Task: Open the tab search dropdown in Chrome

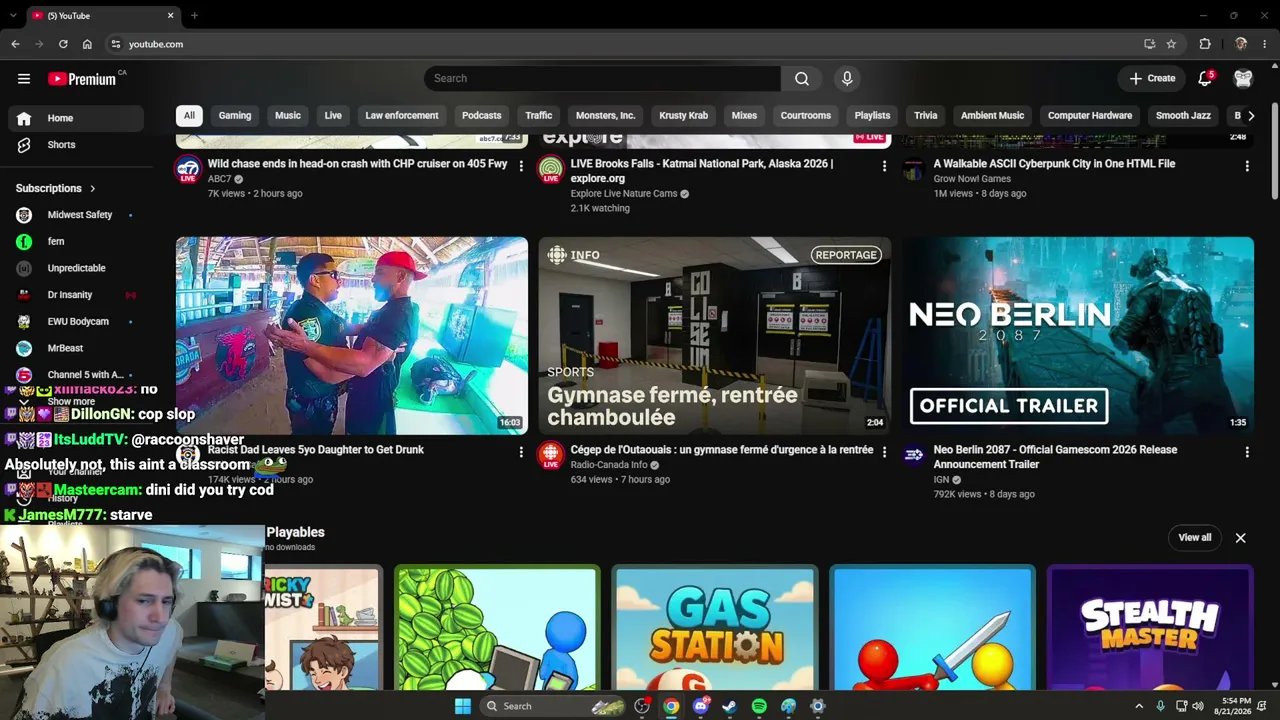Action: 13,16
